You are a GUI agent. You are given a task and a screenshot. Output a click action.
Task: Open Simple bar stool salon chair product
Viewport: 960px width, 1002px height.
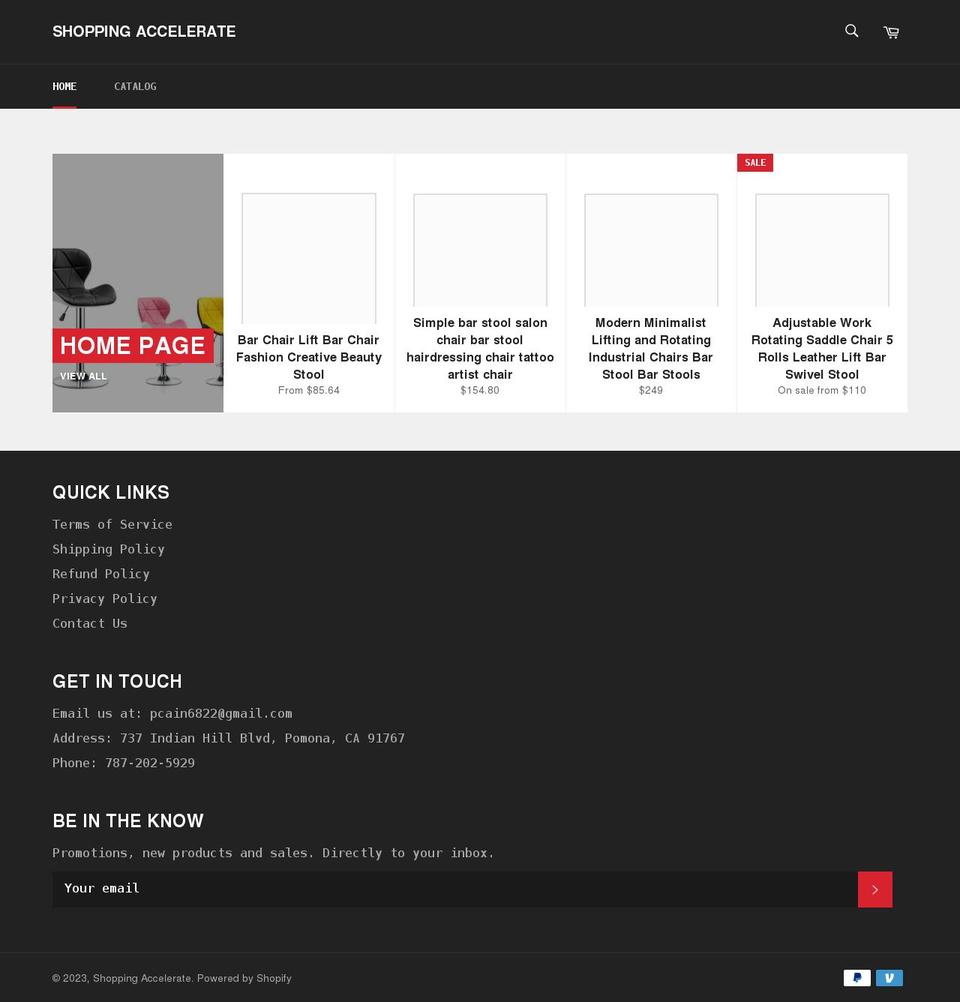pos(480,348)
